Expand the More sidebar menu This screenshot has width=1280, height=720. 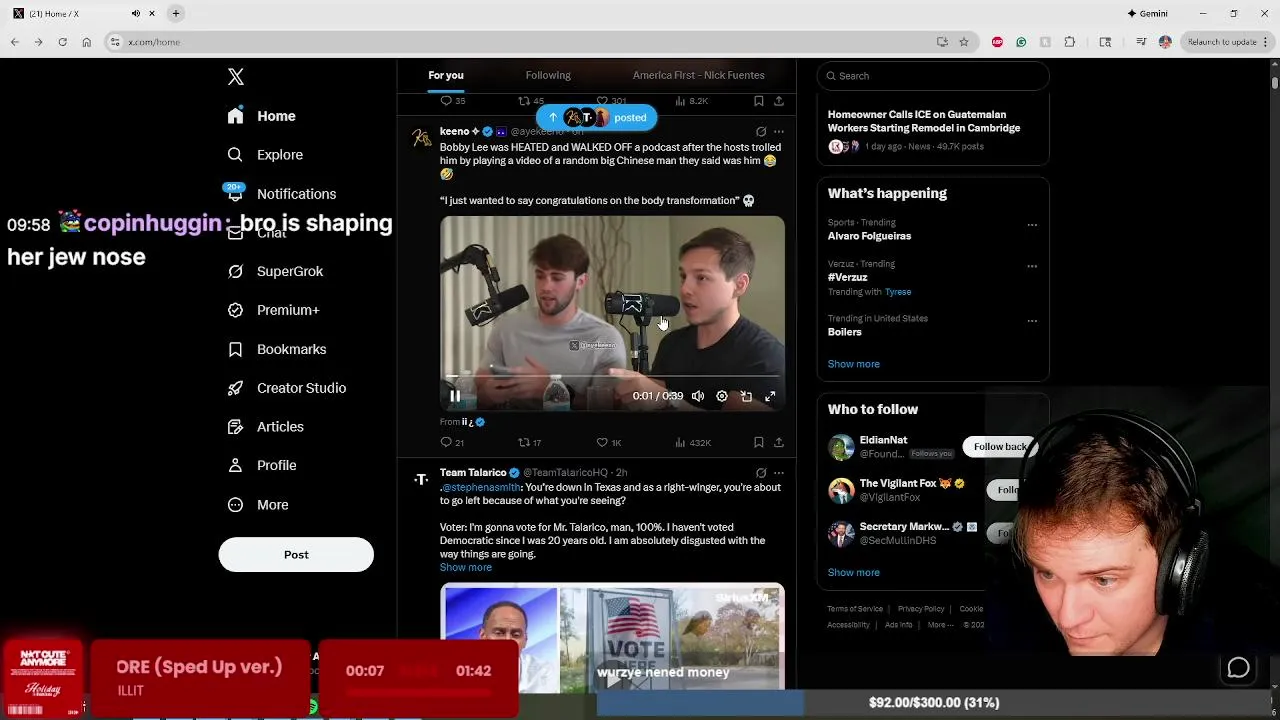[258, 505]
